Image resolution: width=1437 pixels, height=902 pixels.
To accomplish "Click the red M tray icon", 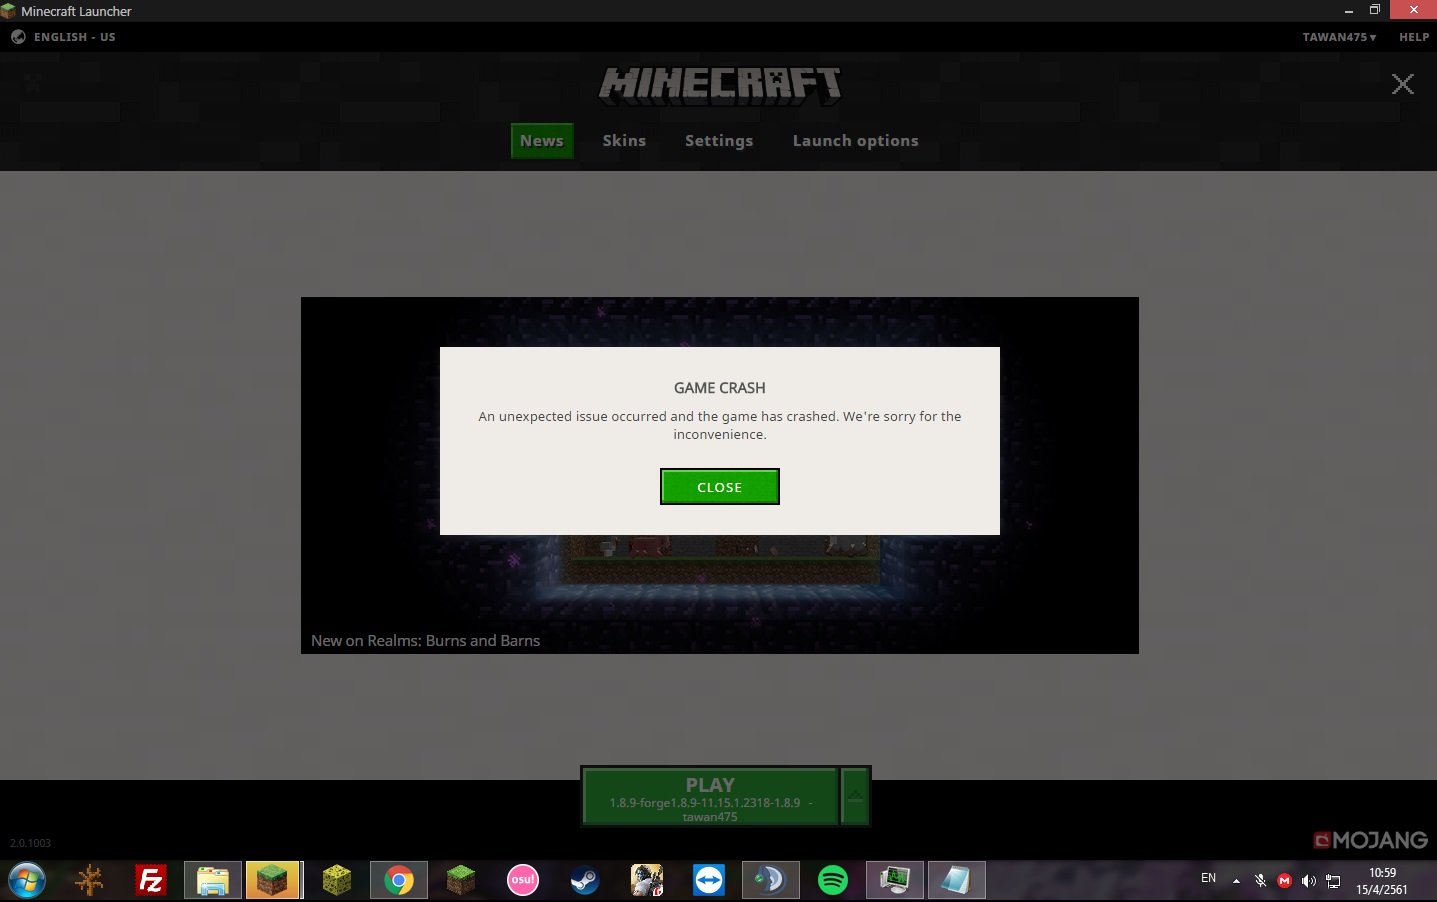I will [x=1284, y=881].
